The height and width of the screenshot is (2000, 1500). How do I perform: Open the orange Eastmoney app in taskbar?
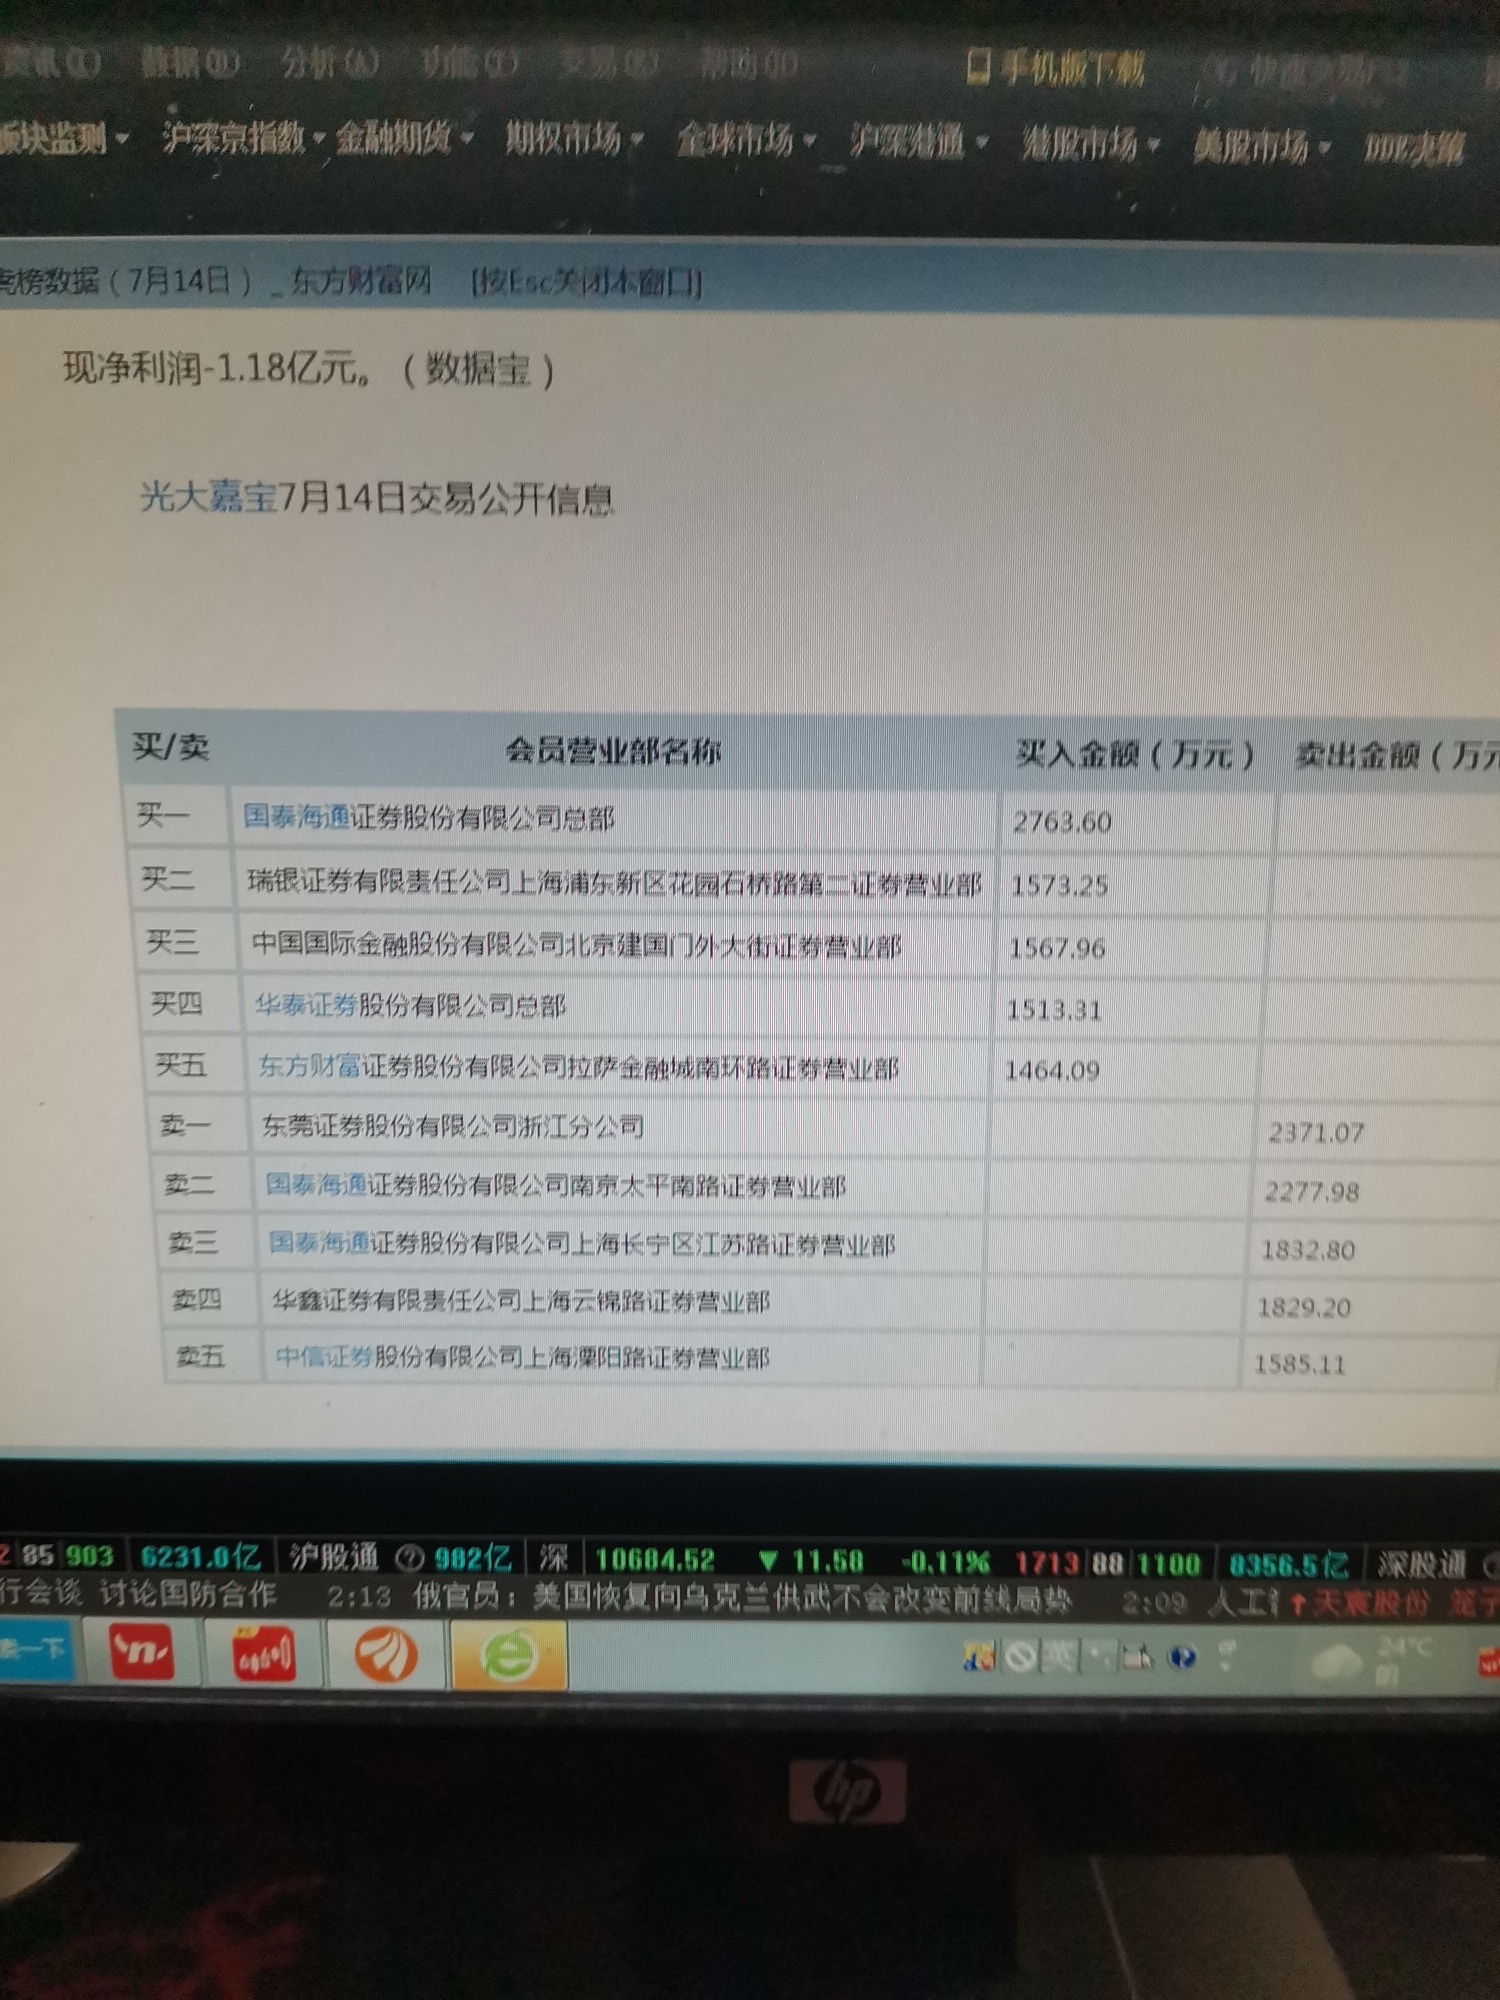coord(386,1656)
